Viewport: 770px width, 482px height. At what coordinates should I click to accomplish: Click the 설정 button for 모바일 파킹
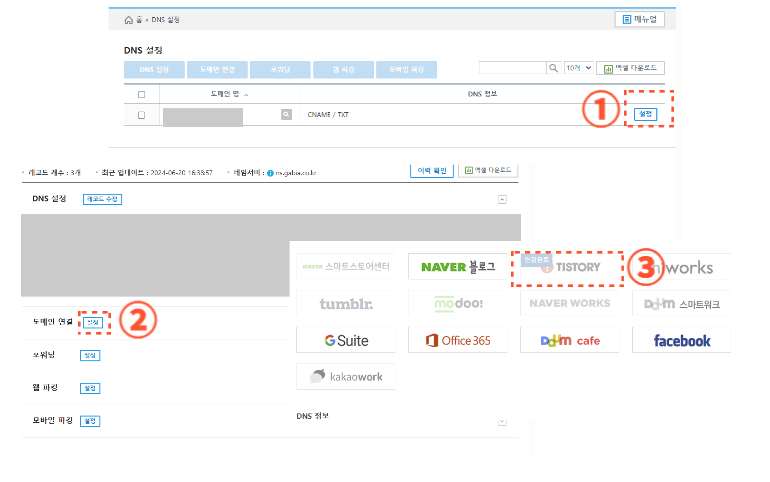[x=90, y=421]
